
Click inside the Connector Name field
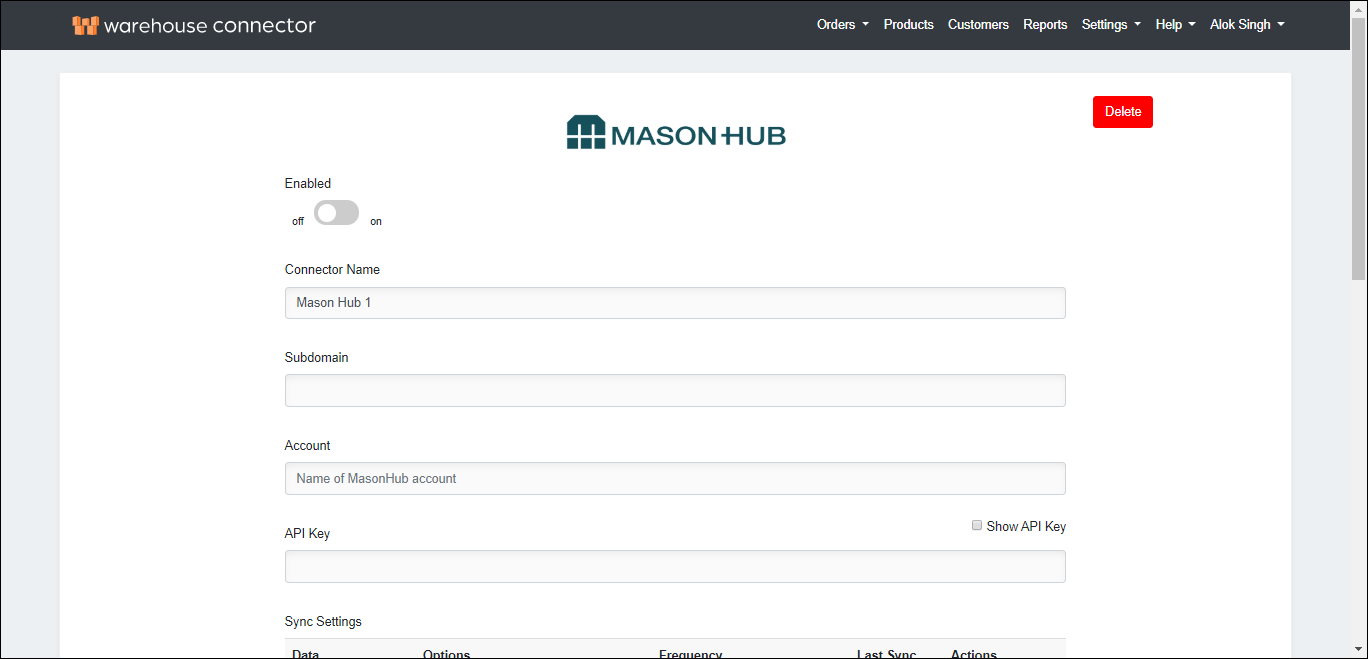click(675, 302)
